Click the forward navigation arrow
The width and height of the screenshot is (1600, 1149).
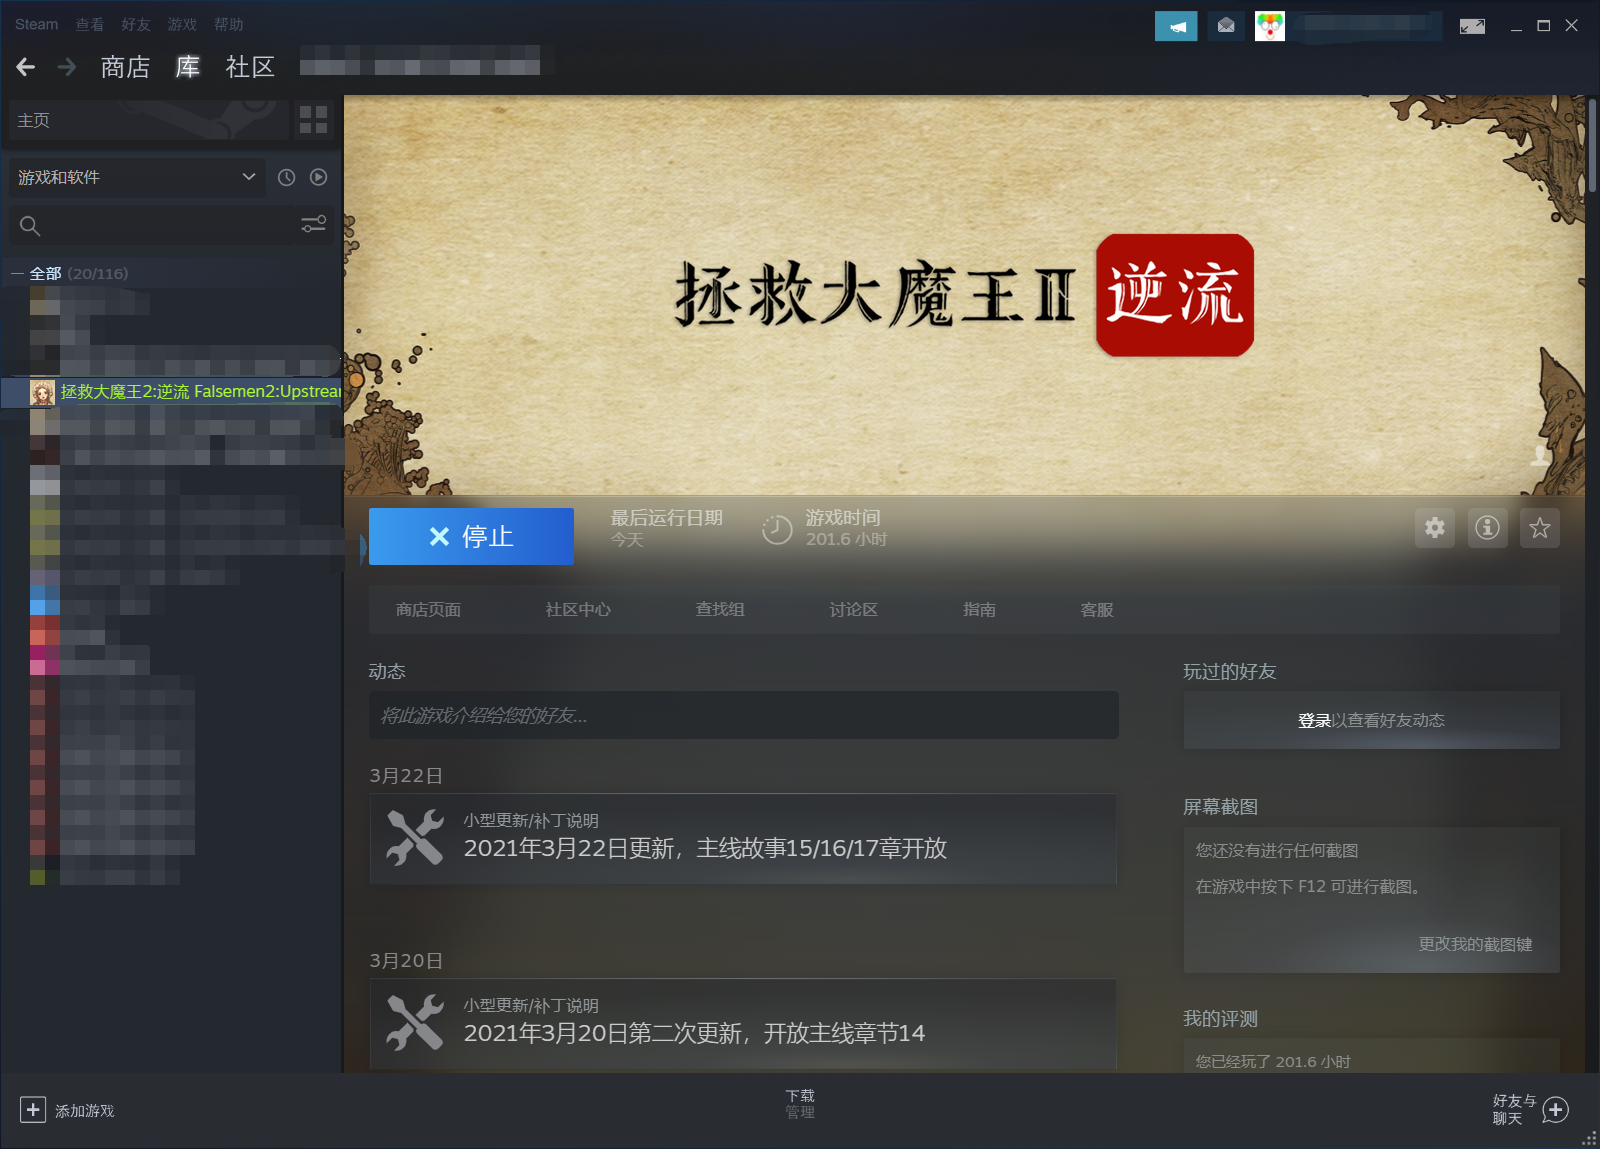(x=67, y=67)
